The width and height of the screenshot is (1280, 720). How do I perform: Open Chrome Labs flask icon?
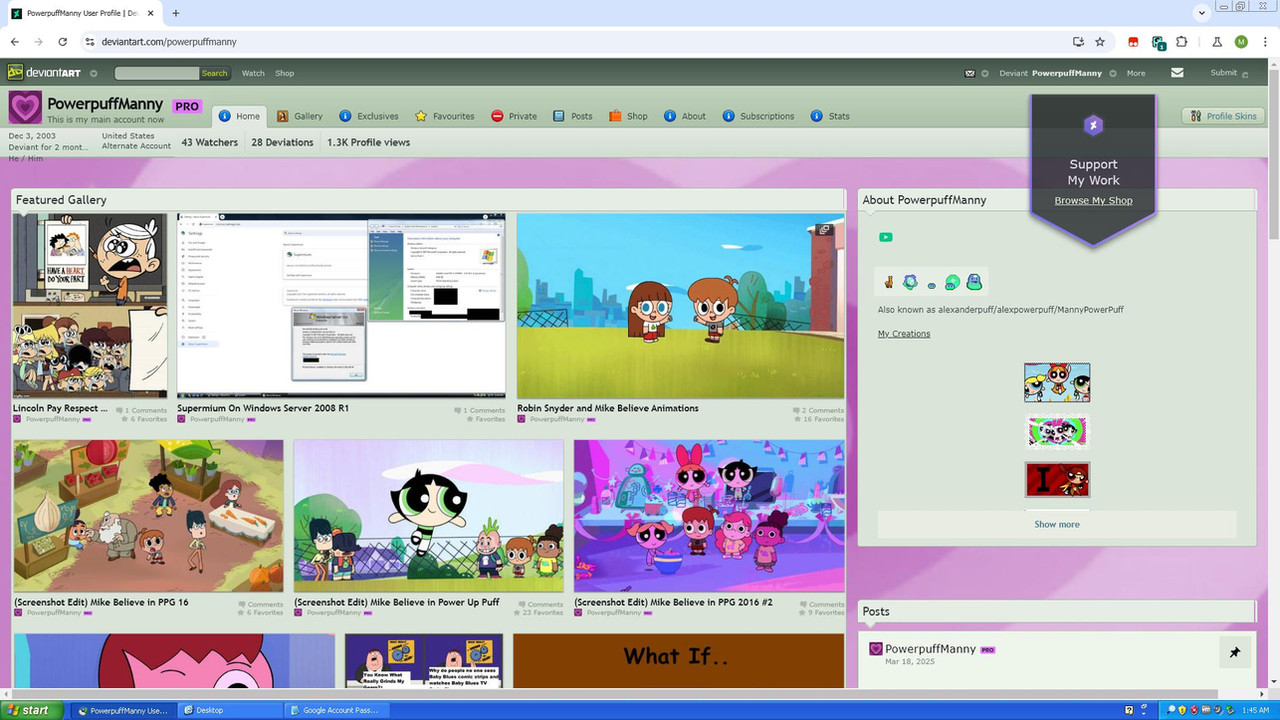pyautogui.click(x=1217, y=42)
